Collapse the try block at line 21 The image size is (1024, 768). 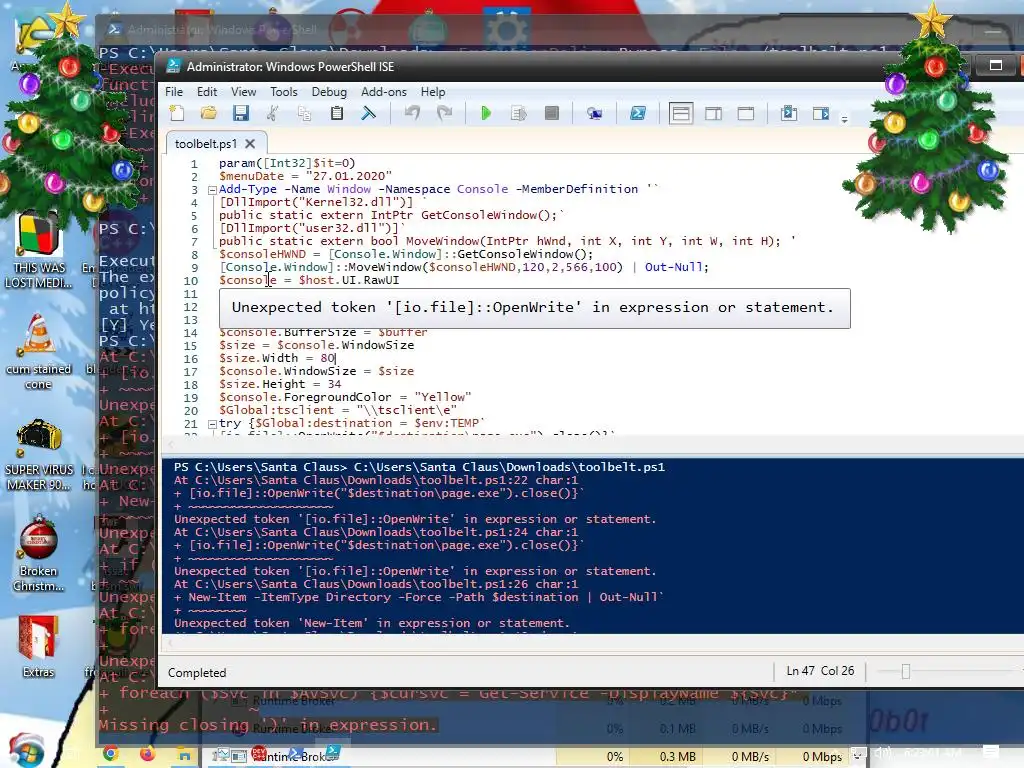point(212,424)
